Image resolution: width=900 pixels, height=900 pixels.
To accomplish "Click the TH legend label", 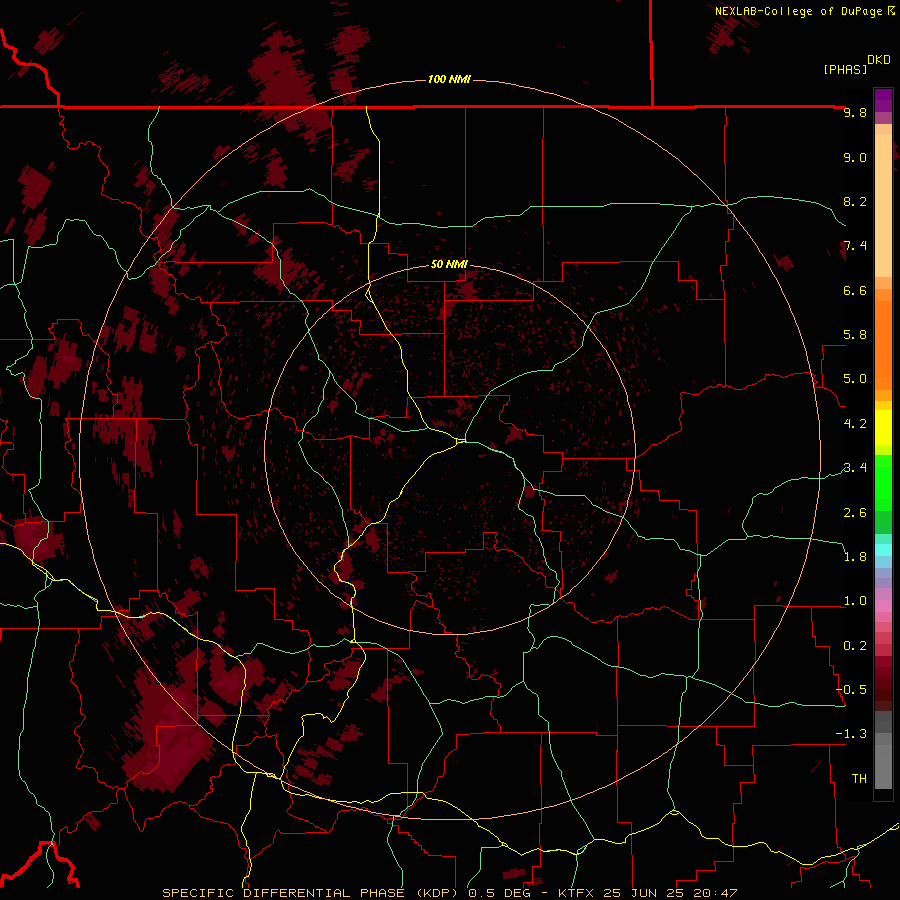I will [859, 779].
